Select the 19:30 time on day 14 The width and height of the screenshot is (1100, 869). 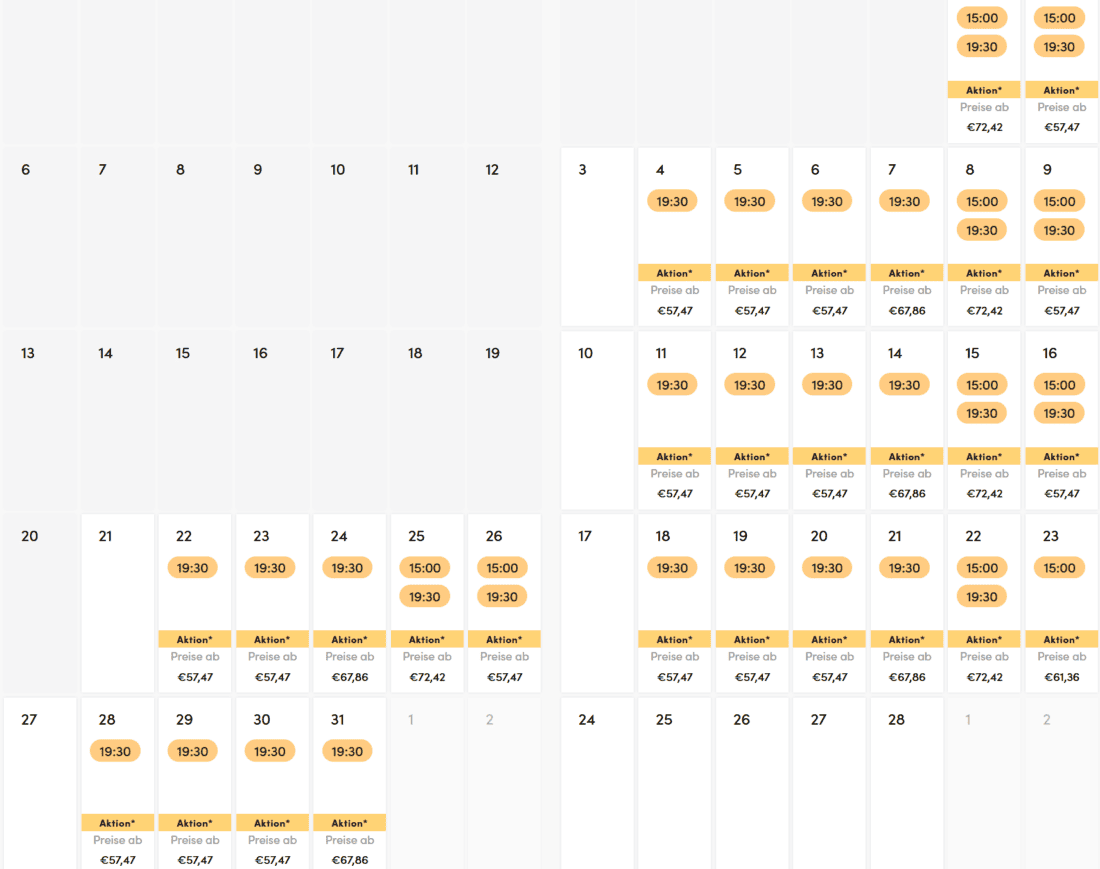click(x=904, y=385)
